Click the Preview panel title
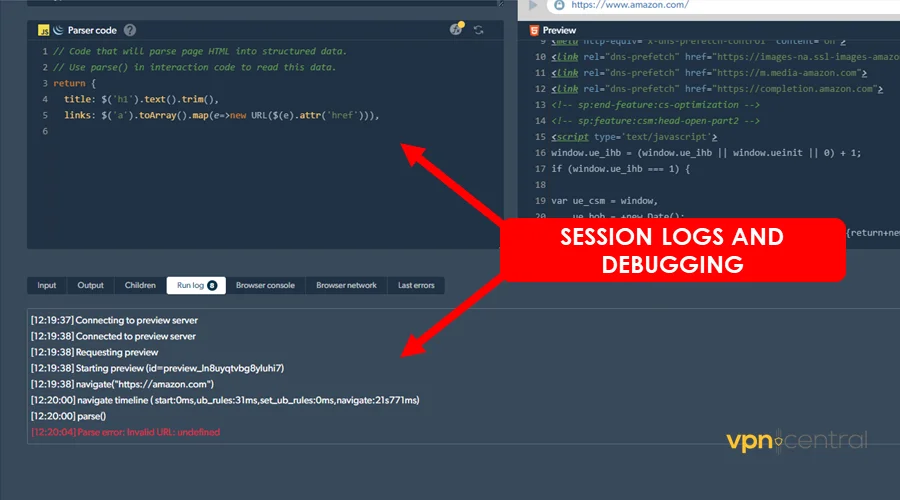Image resolution: width=900 pixels, height=500 pixels. tap(559, 30)
